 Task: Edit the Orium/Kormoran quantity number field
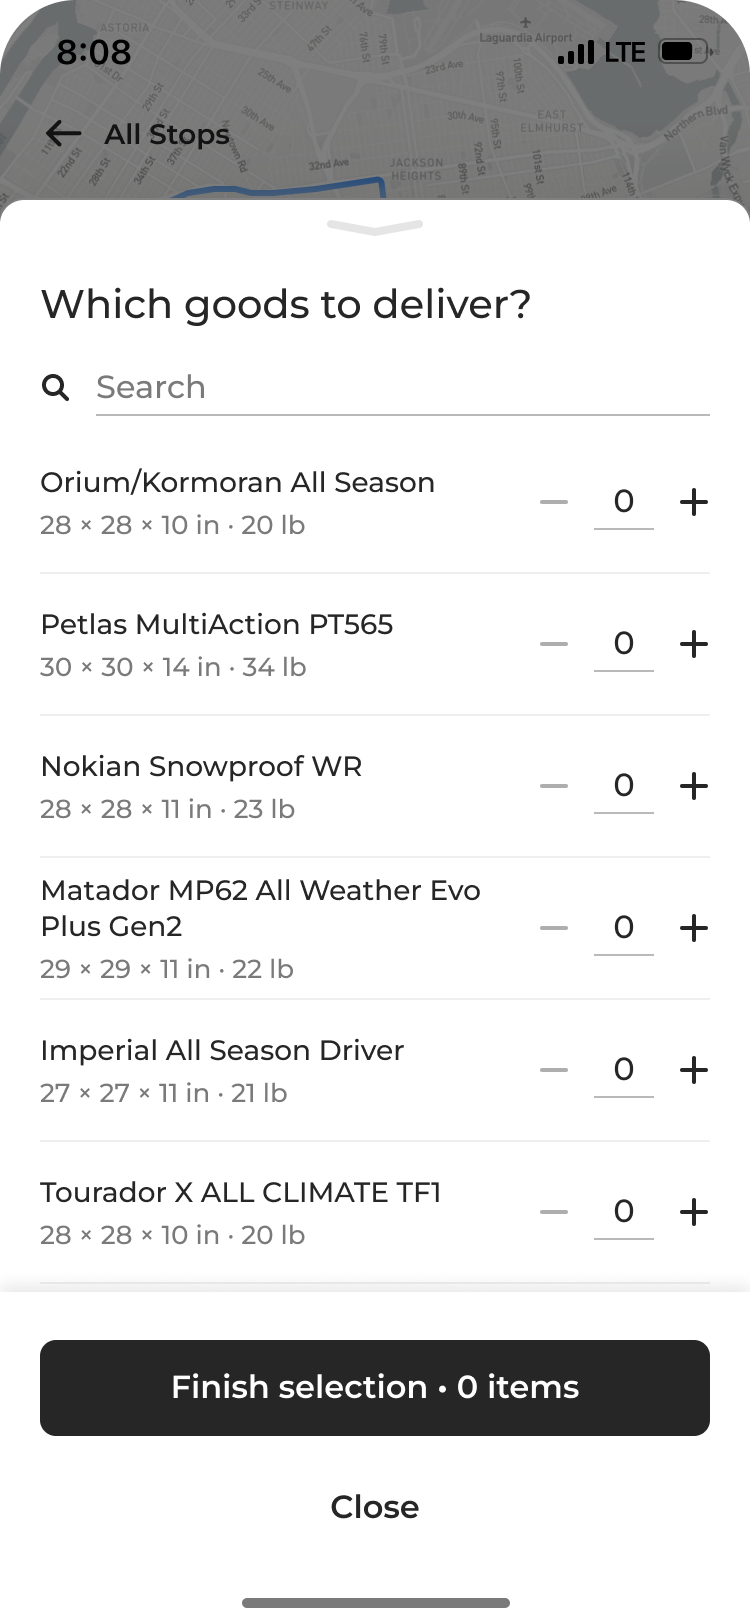[x=624, y=502]
